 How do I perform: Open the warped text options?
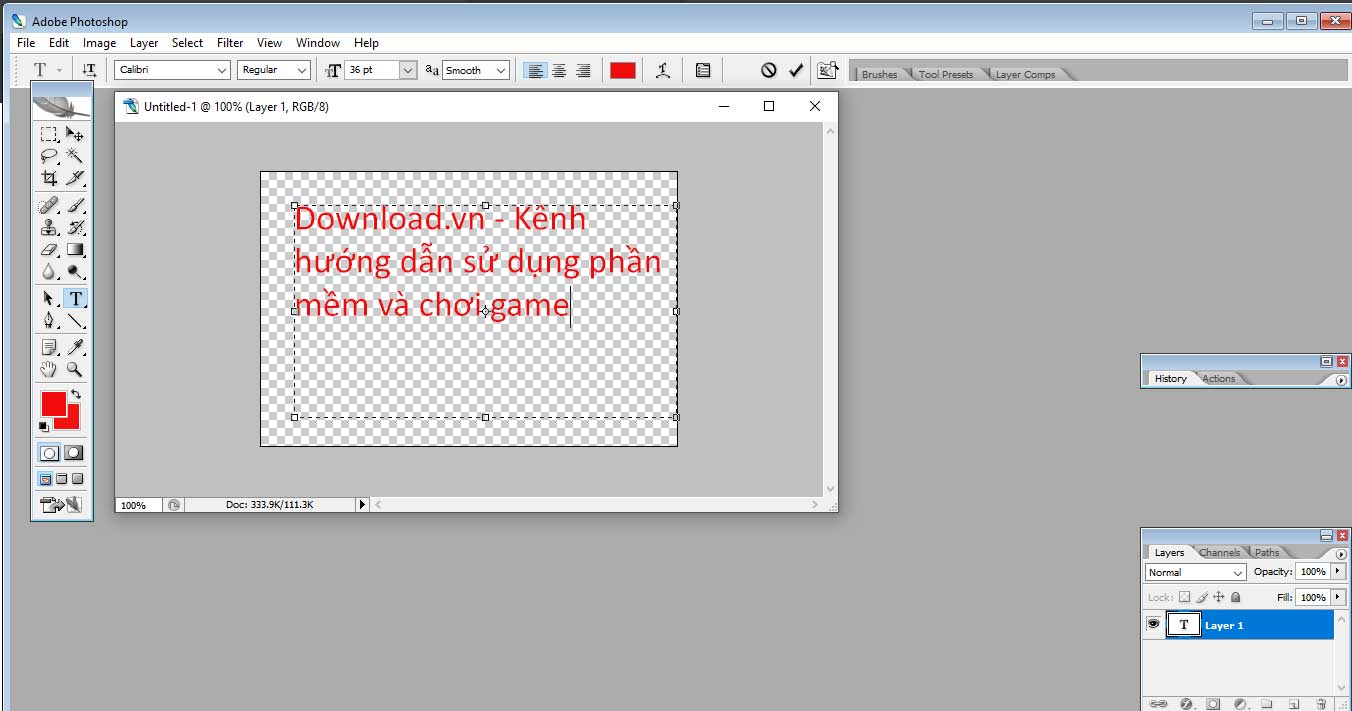(662, 70)
